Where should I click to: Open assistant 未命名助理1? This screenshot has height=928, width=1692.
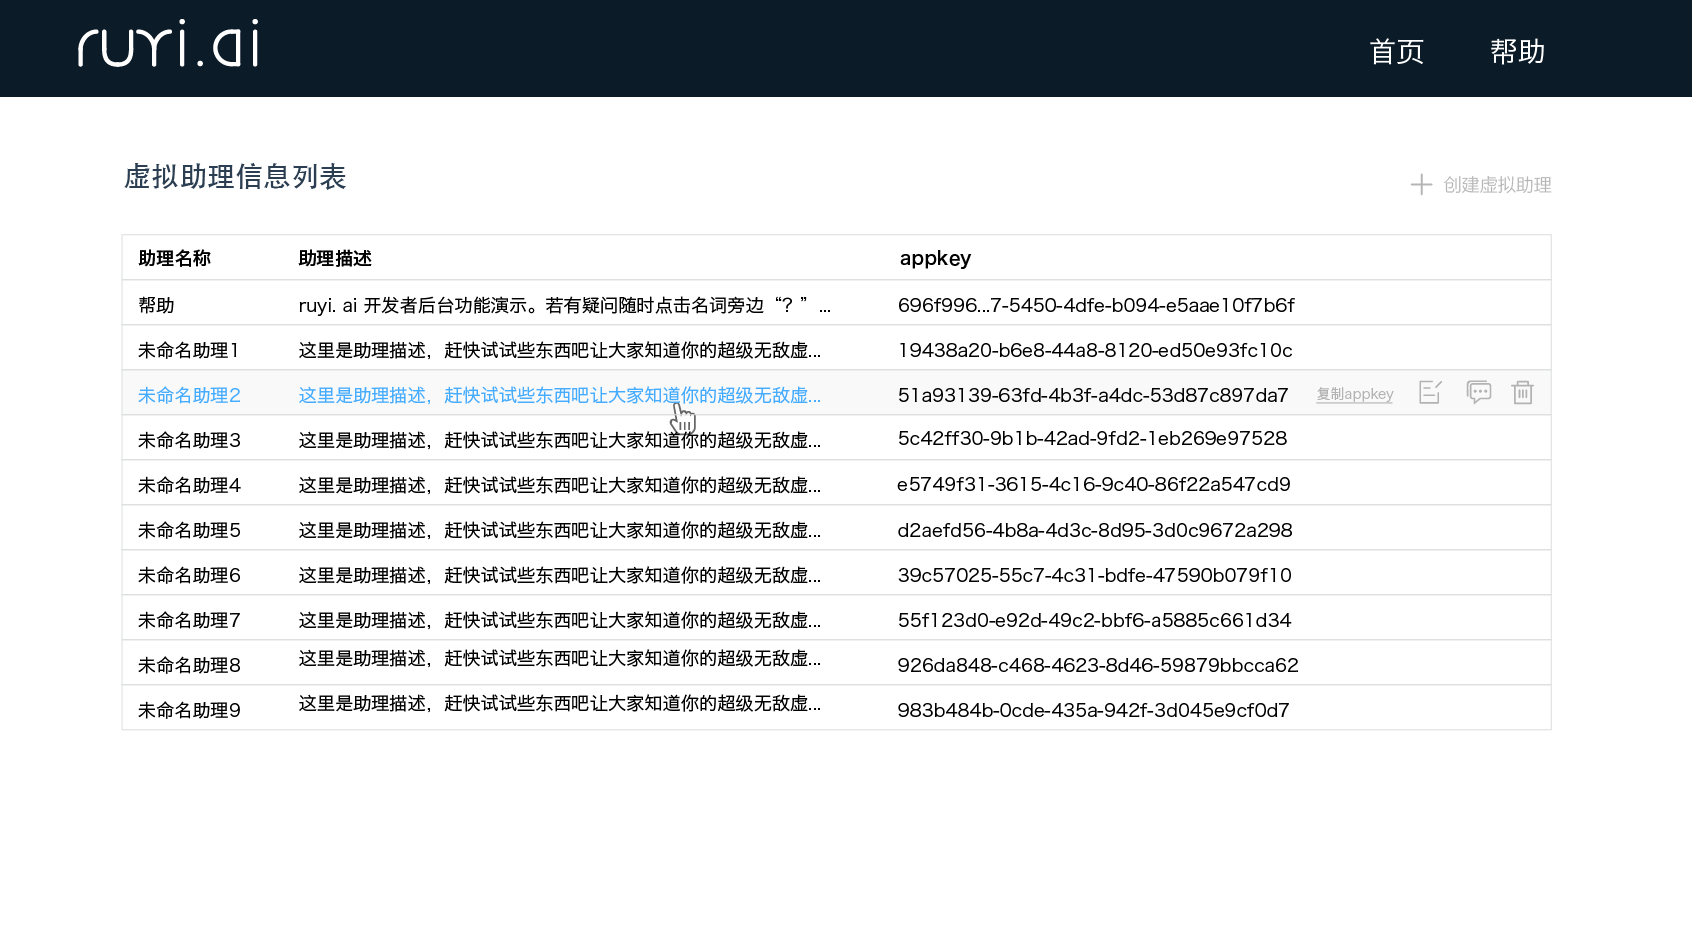189,350
